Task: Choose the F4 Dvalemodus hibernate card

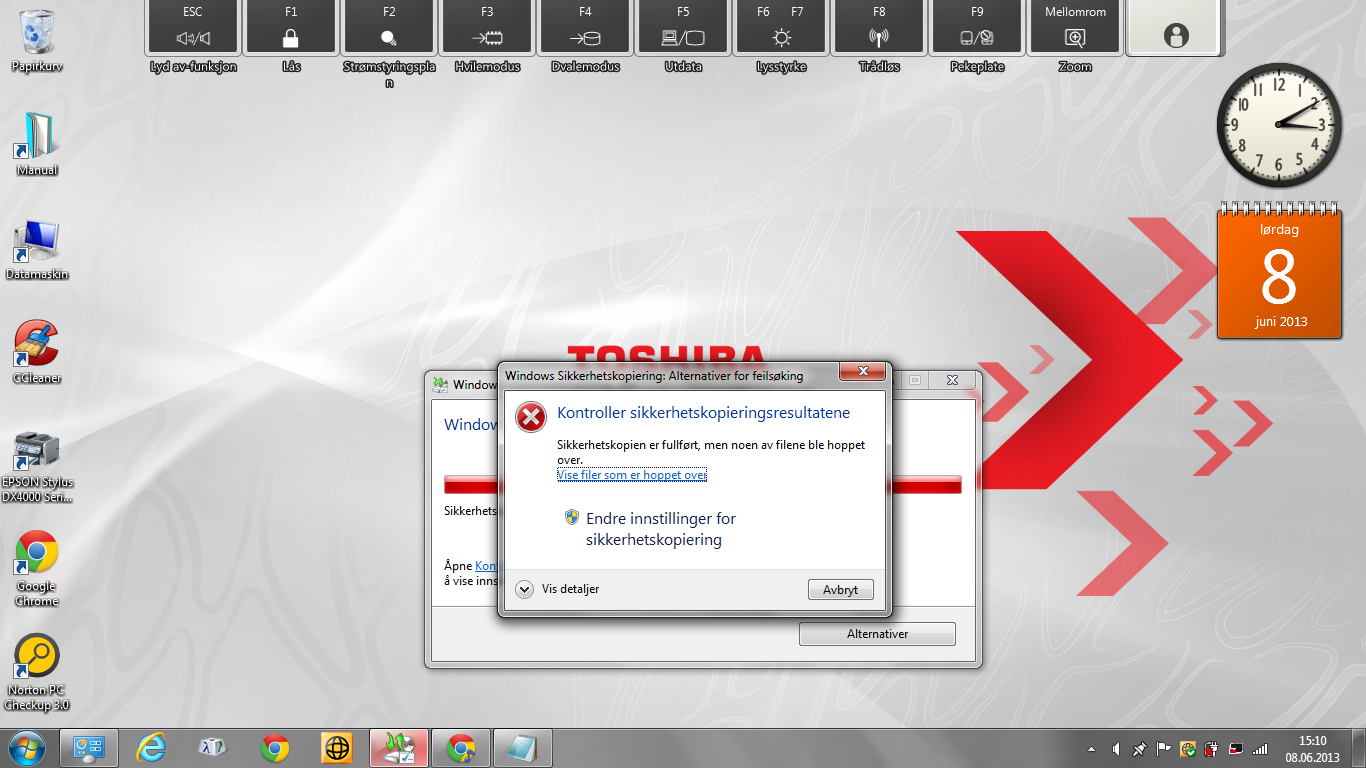Action: [585, 28]
